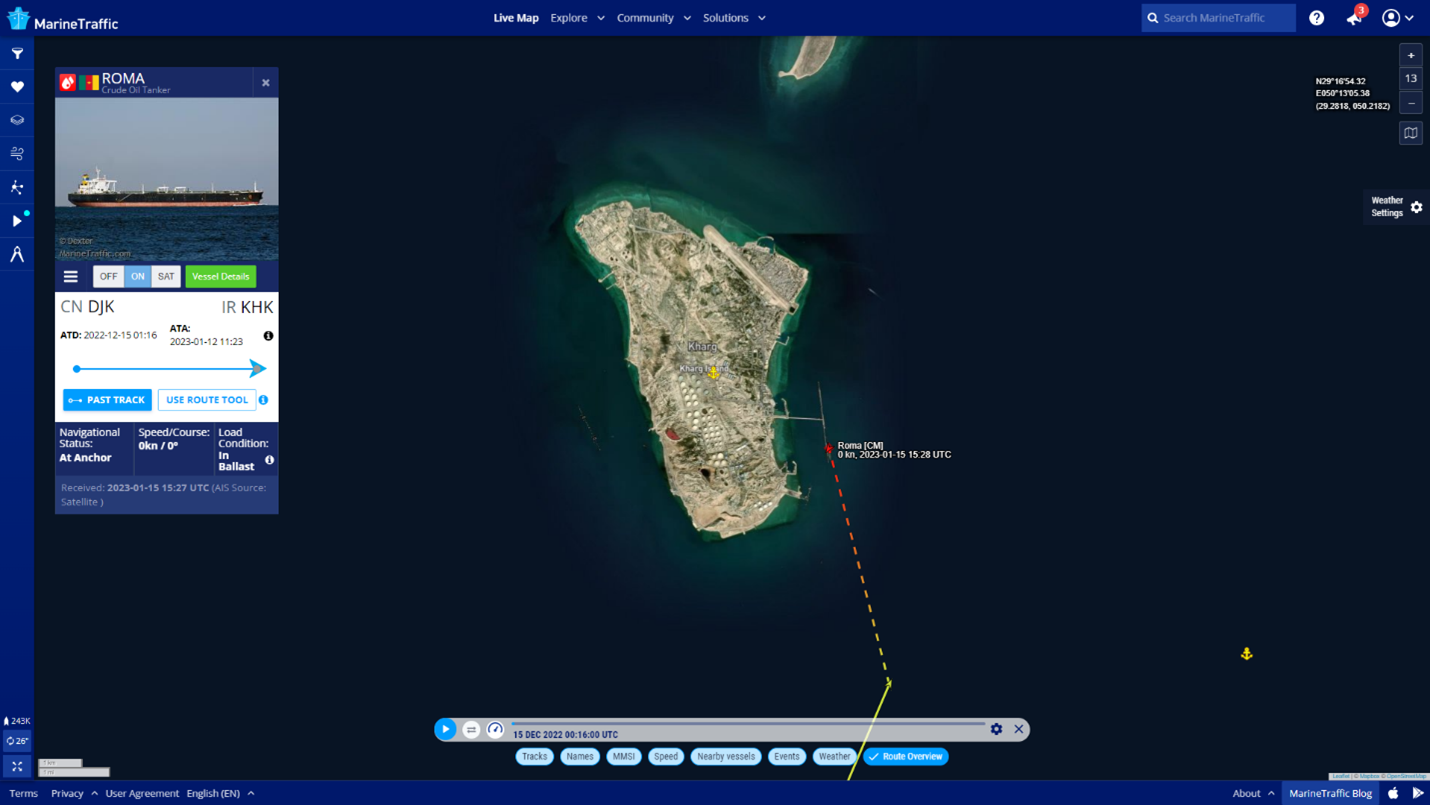Click the refresh timer 26 icon
Screen dimensions: 1430x805
tap(17, 741)
